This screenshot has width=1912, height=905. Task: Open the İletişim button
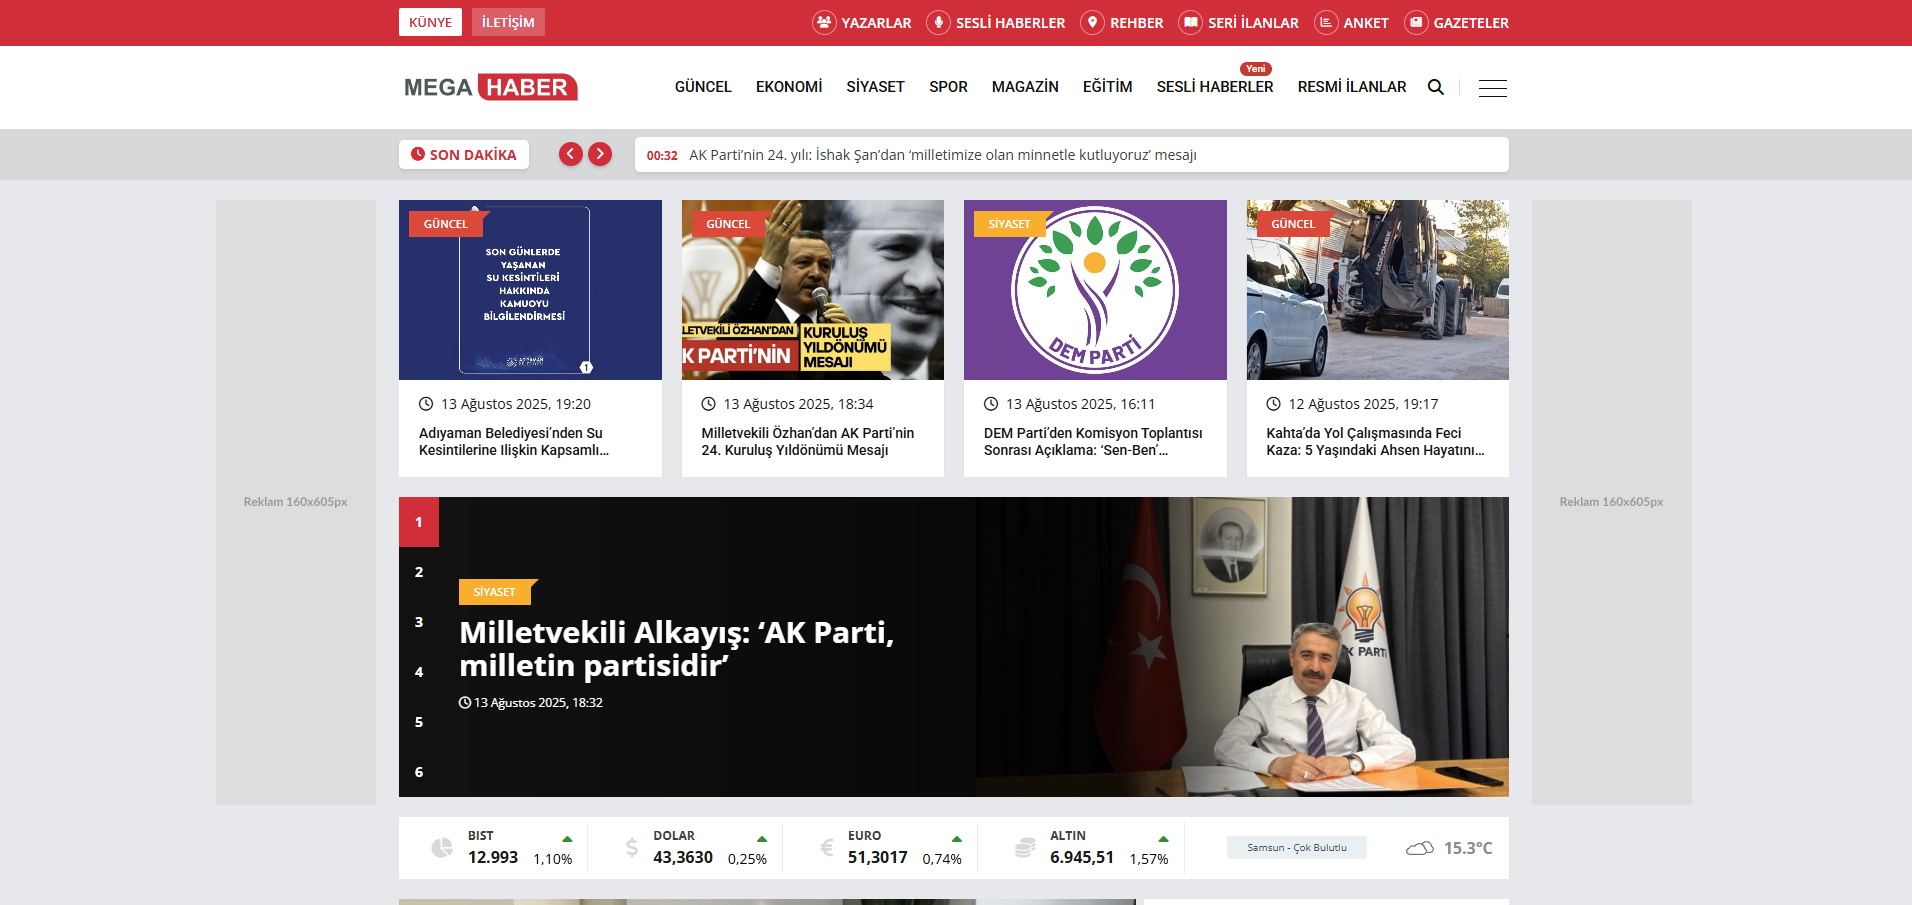point(508,22)
